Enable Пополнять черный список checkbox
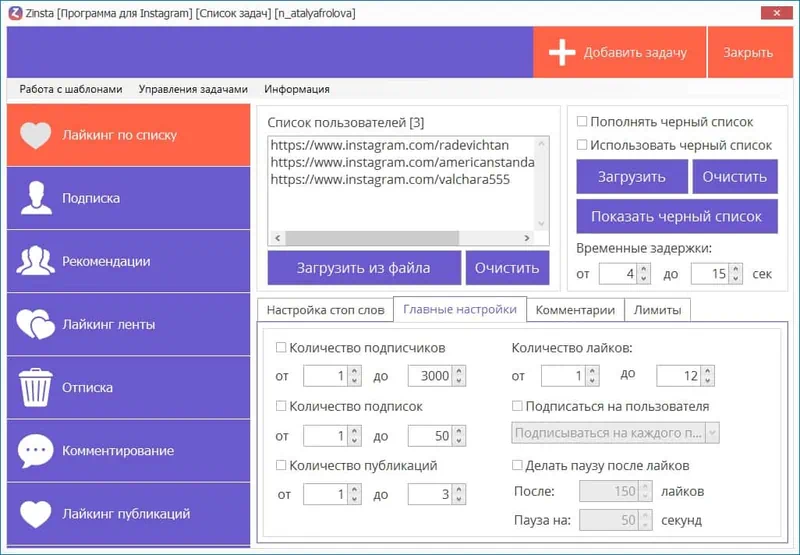The height and width of the screenshot is (555, 800). [x=582, y=121]
